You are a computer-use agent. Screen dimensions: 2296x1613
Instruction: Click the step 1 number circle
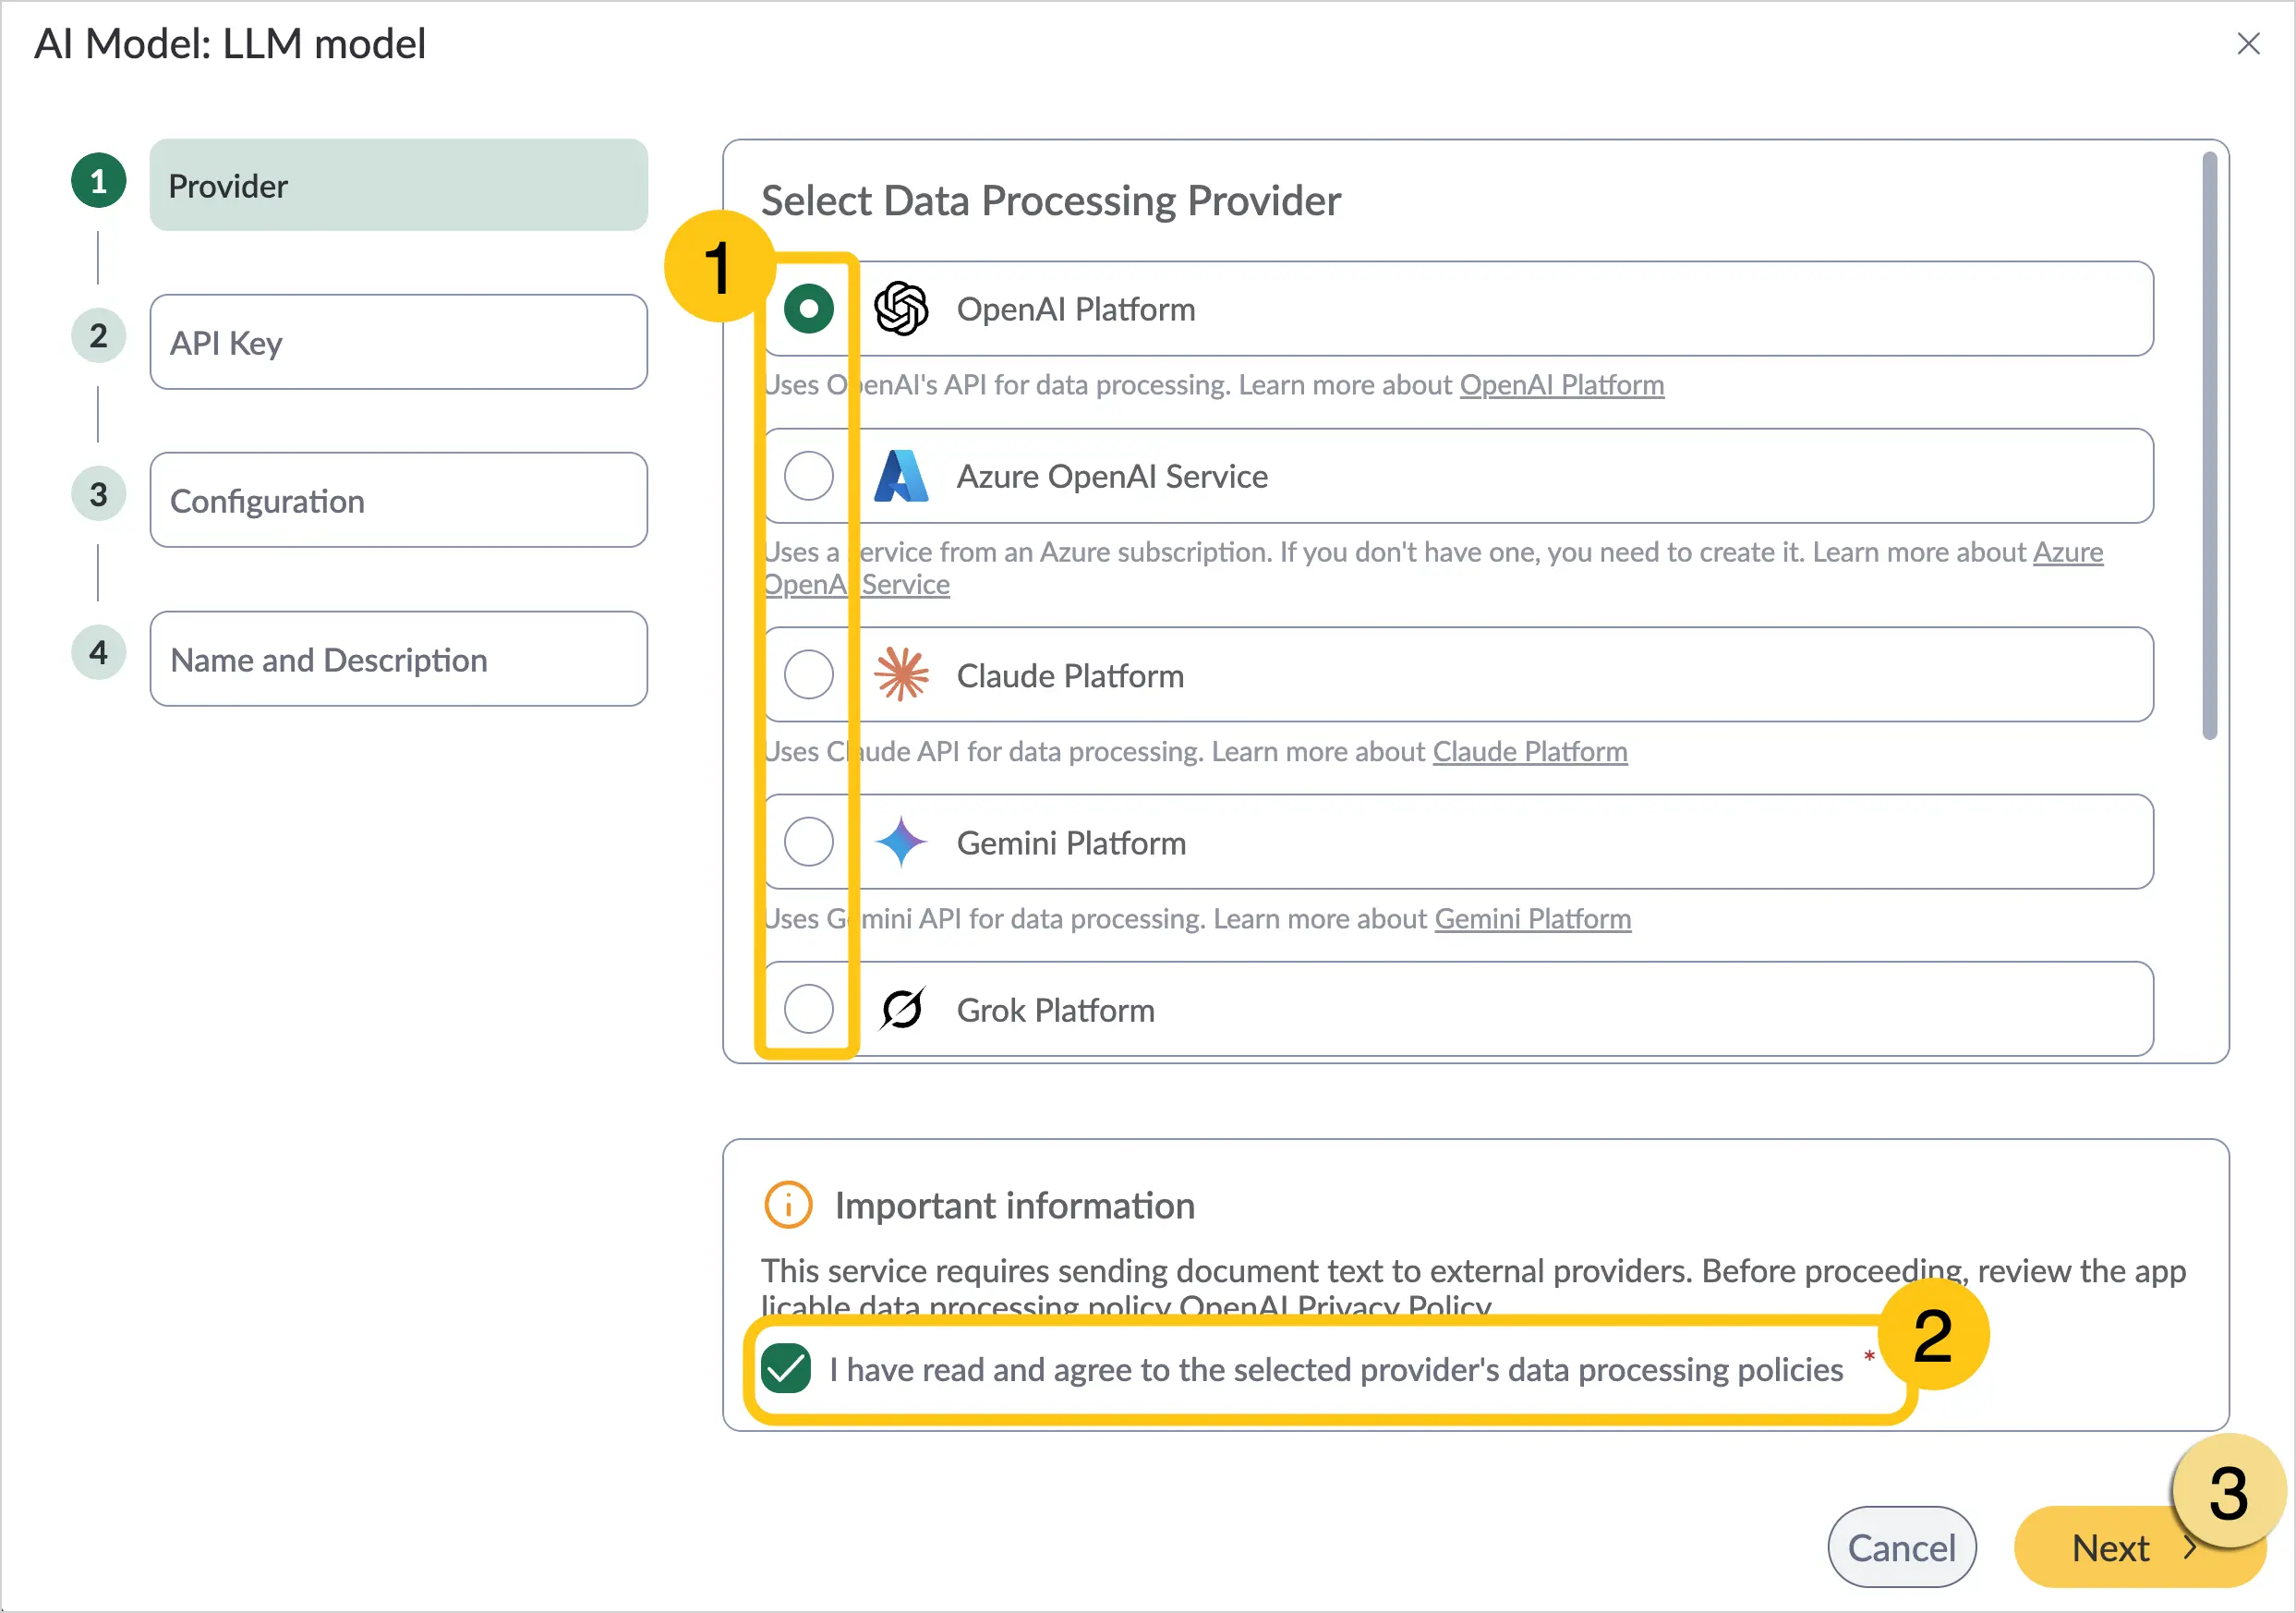98,181
